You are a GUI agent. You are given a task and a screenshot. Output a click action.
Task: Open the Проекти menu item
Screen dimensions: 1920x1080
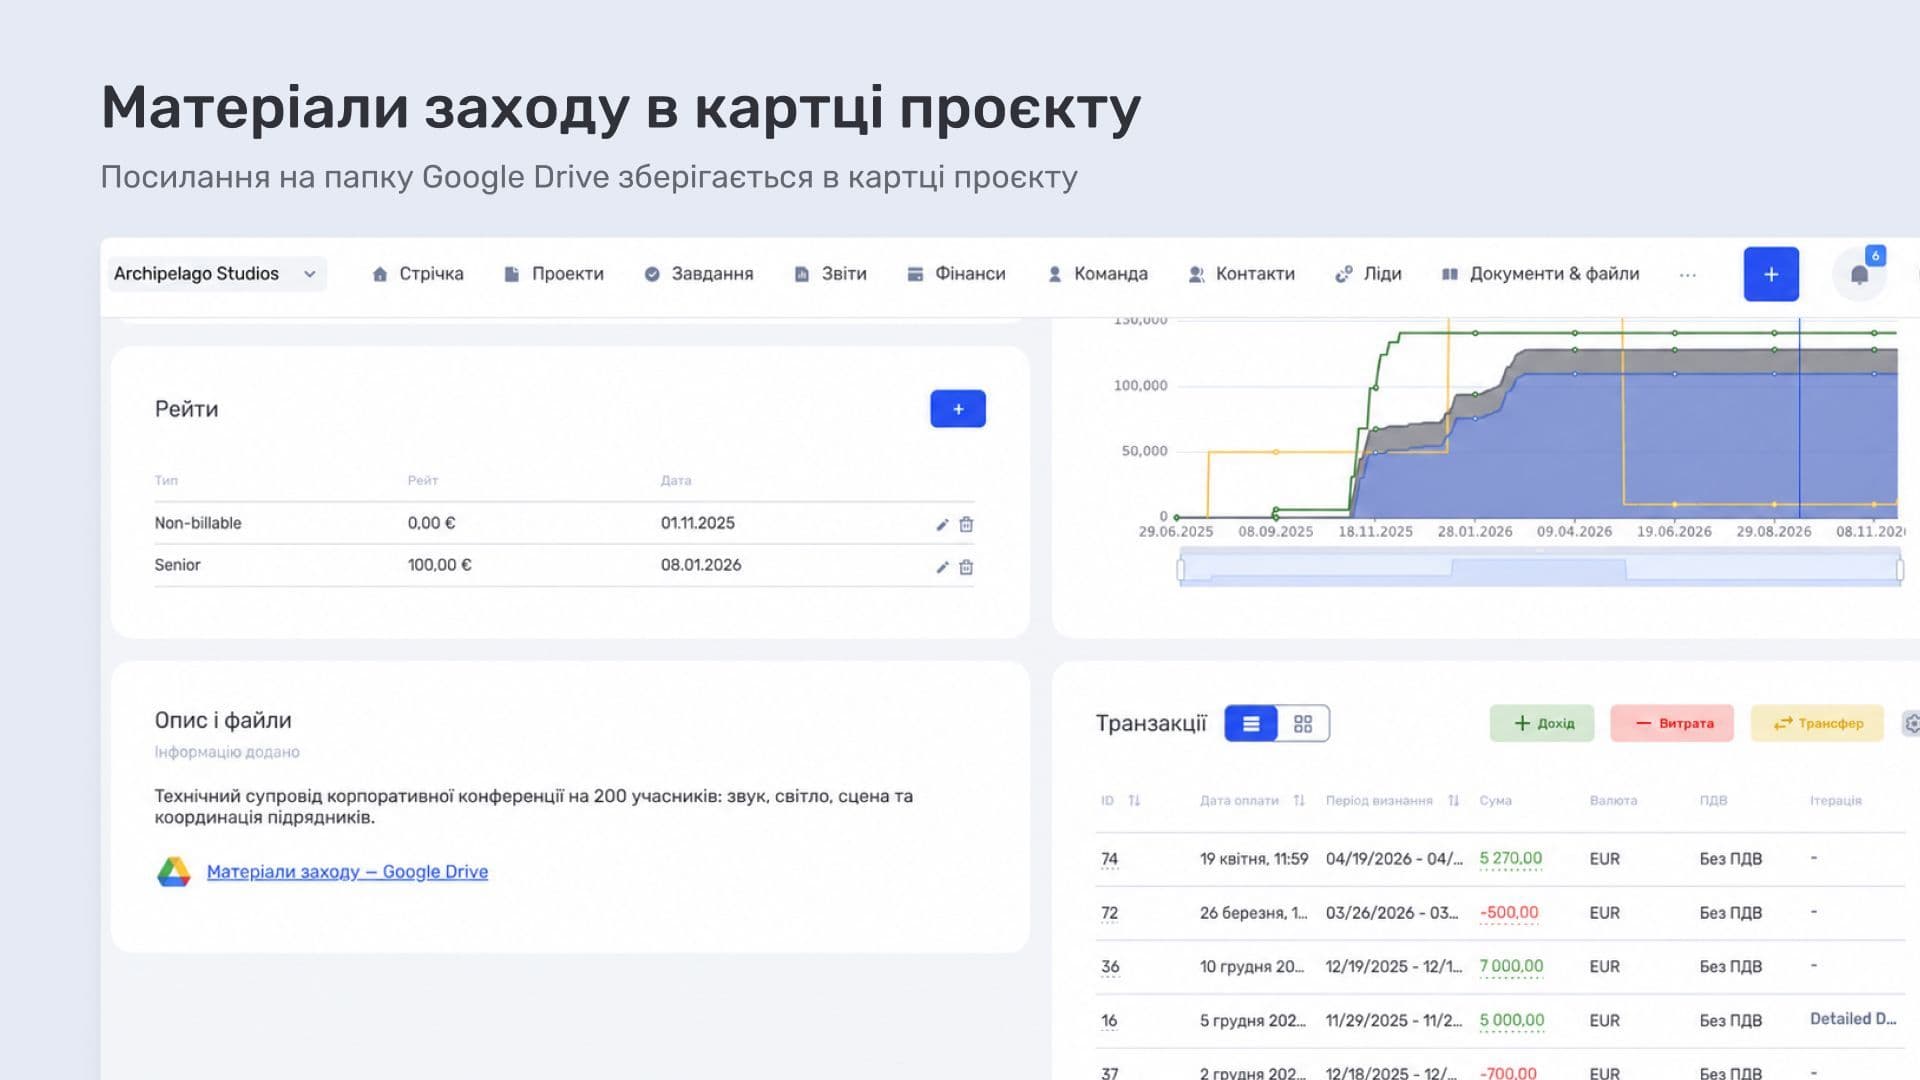[x=554, y=274]
